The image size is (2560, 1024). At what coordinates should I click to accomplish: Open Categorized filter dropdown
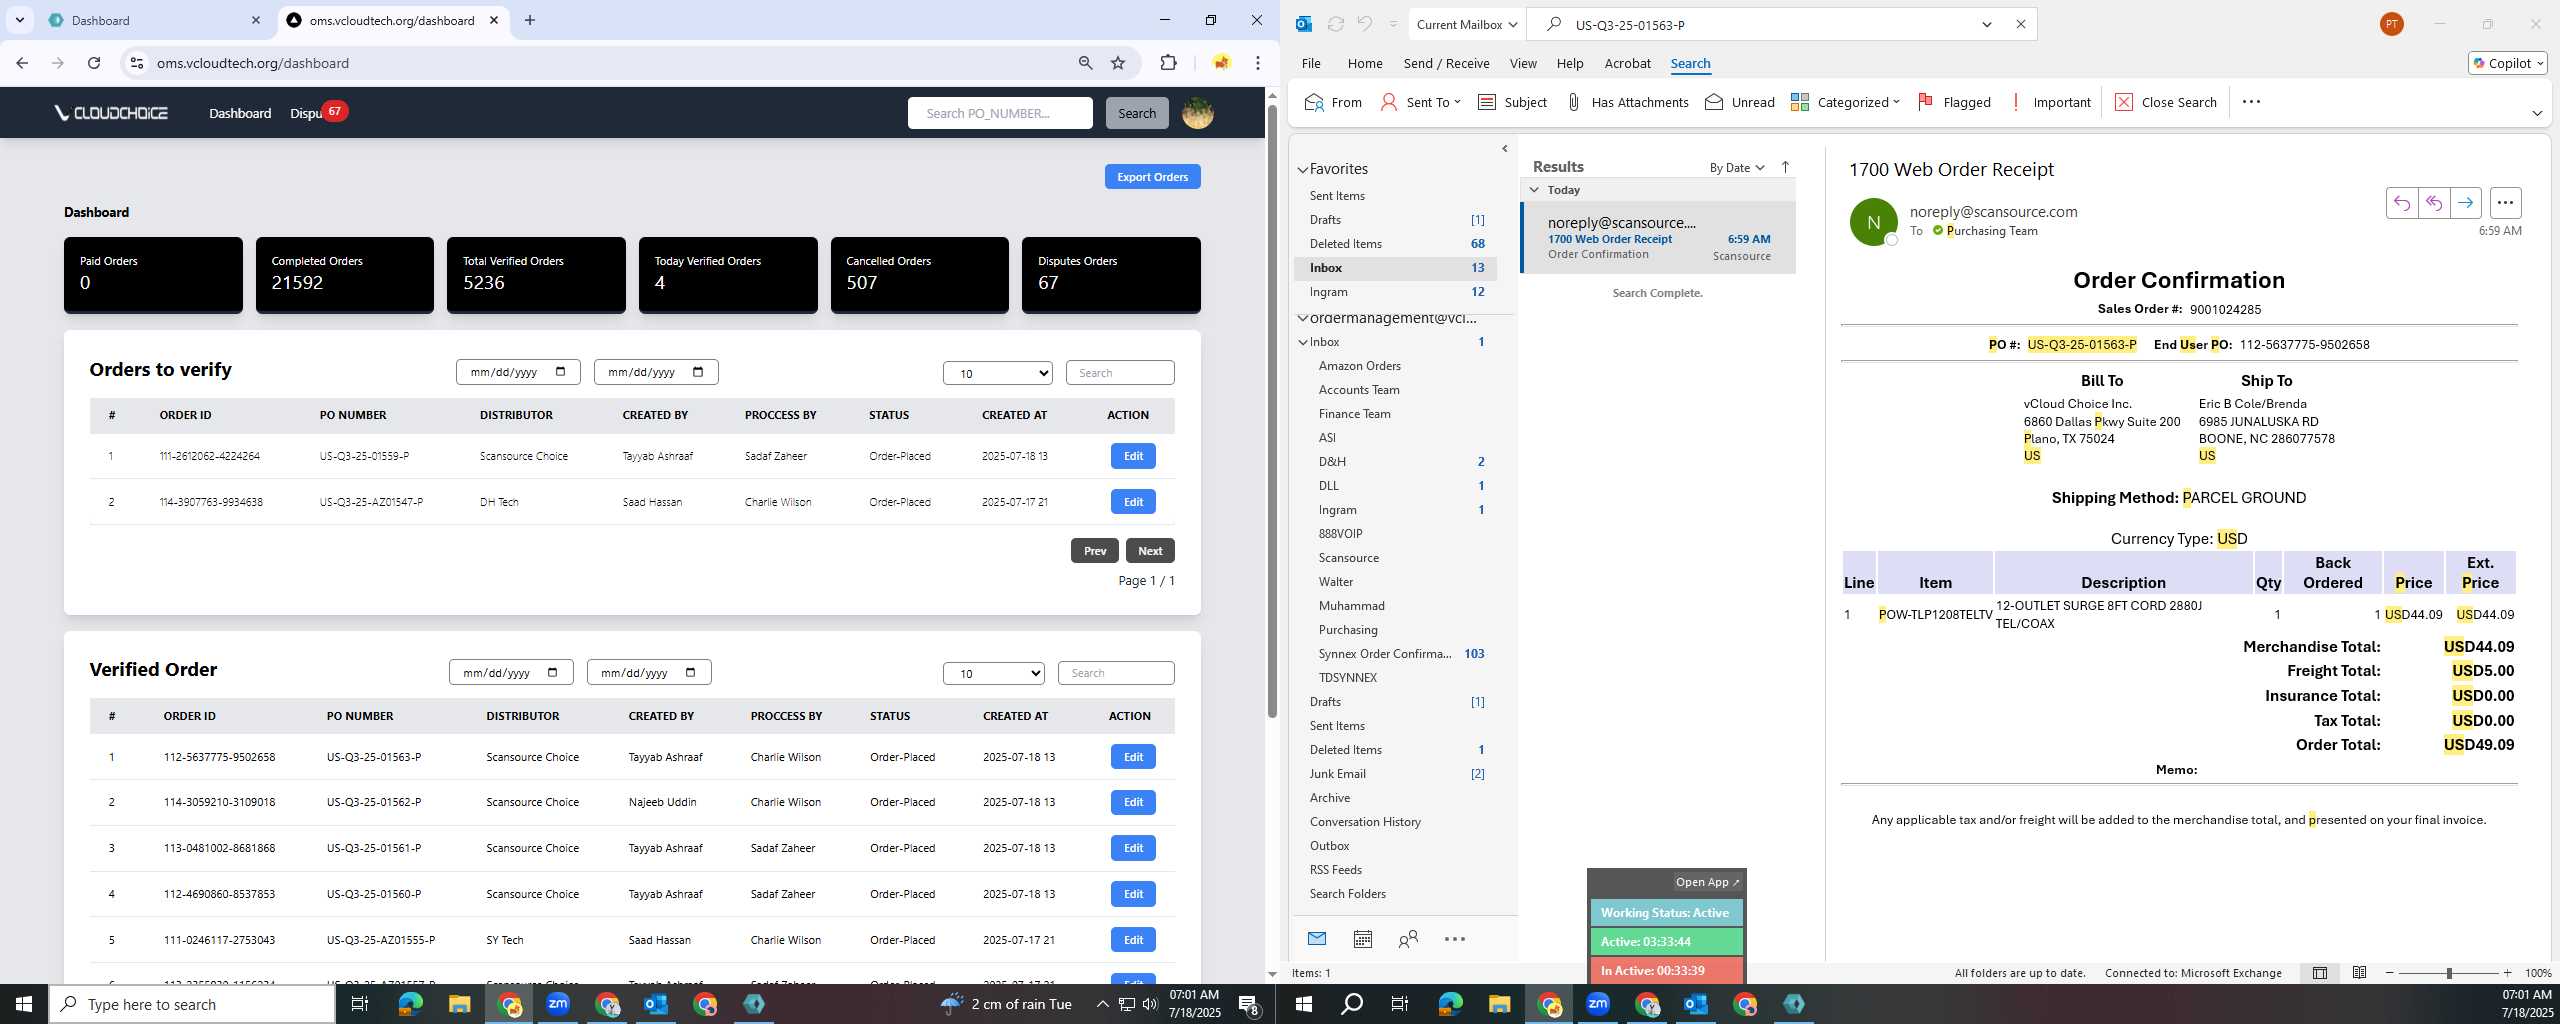1845,102
